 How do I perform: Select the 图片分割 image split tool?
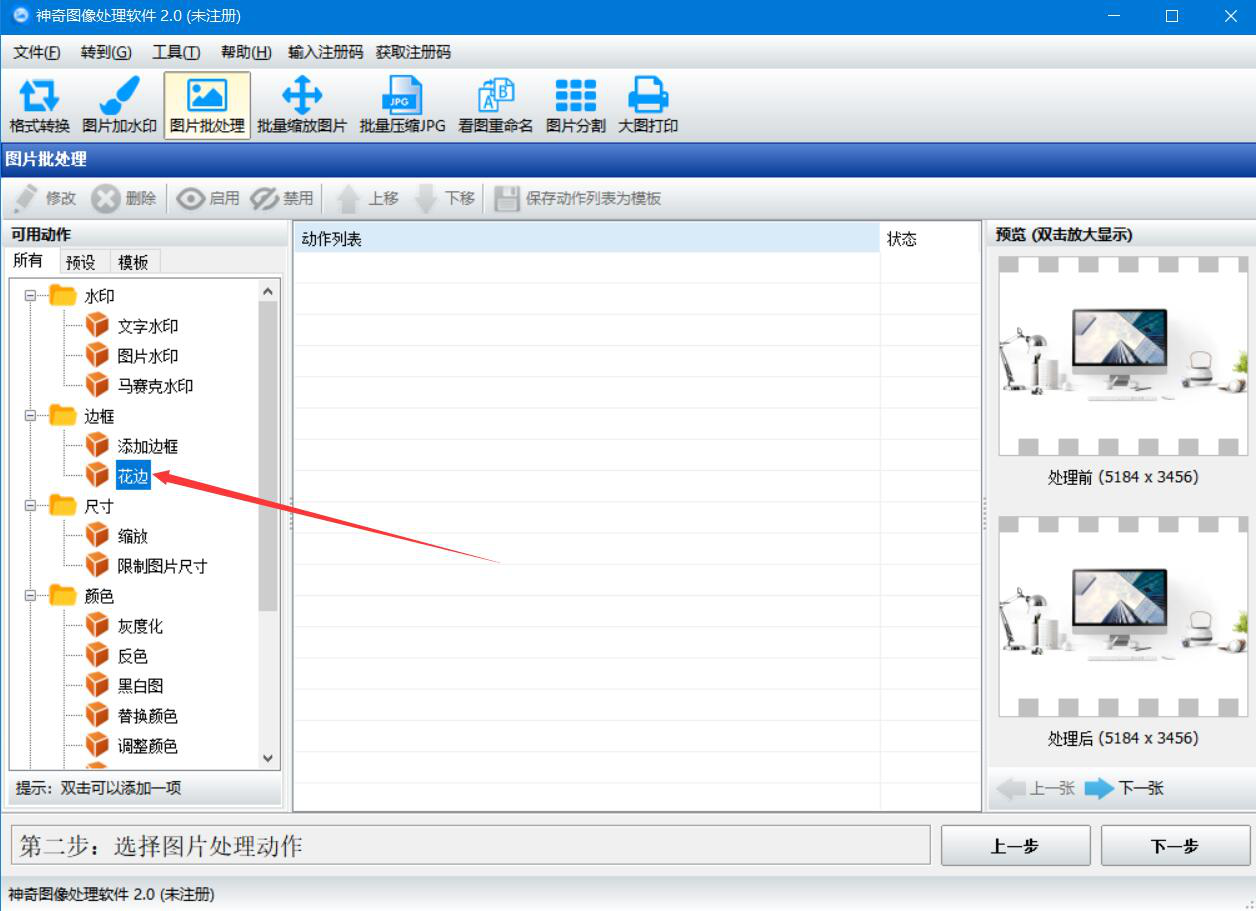[x=575, y=105]
